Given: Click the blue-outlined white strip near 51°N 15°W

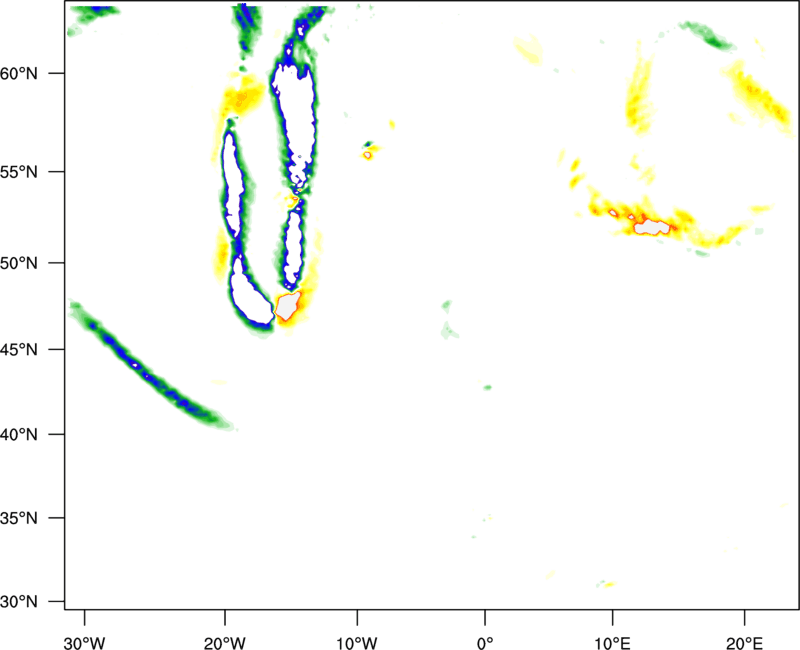Looking at the screenshot, I should (x=293, y=249).
